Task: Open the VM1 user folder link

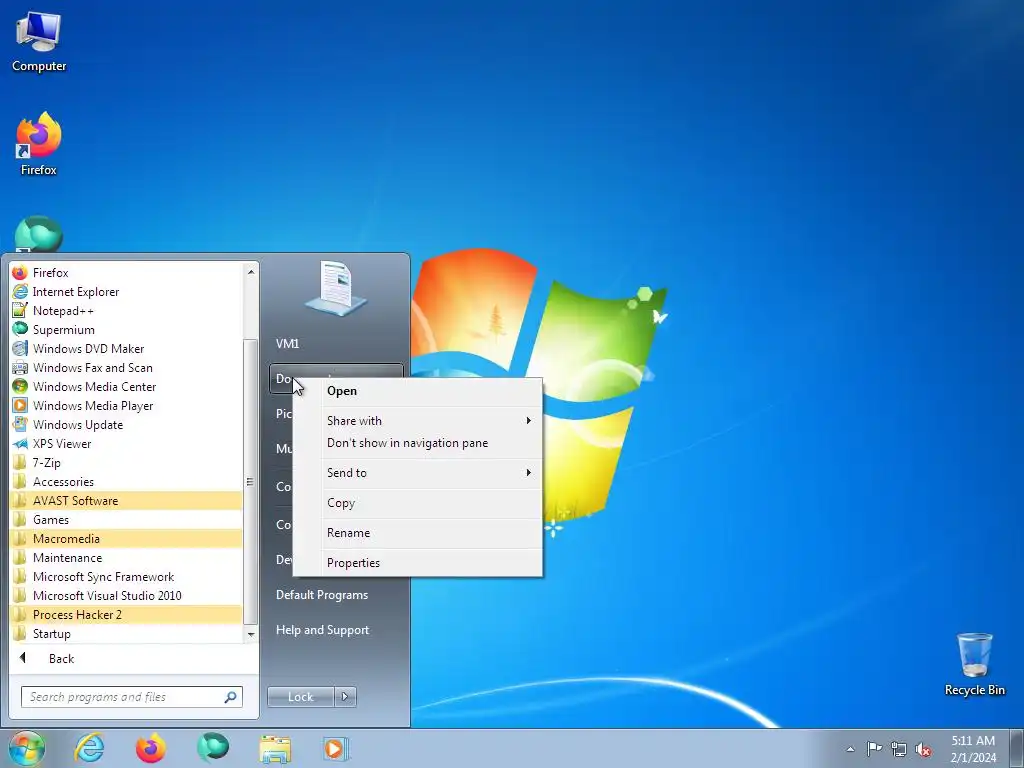Action: tap(336, 344)
